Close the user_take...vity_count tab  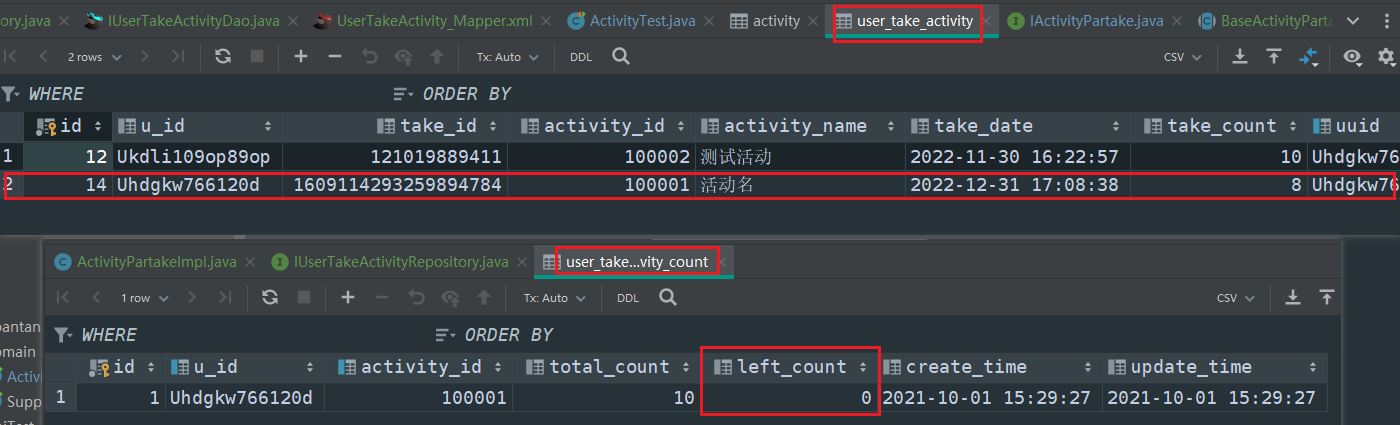pyautogui.click(x=724, y=262)
